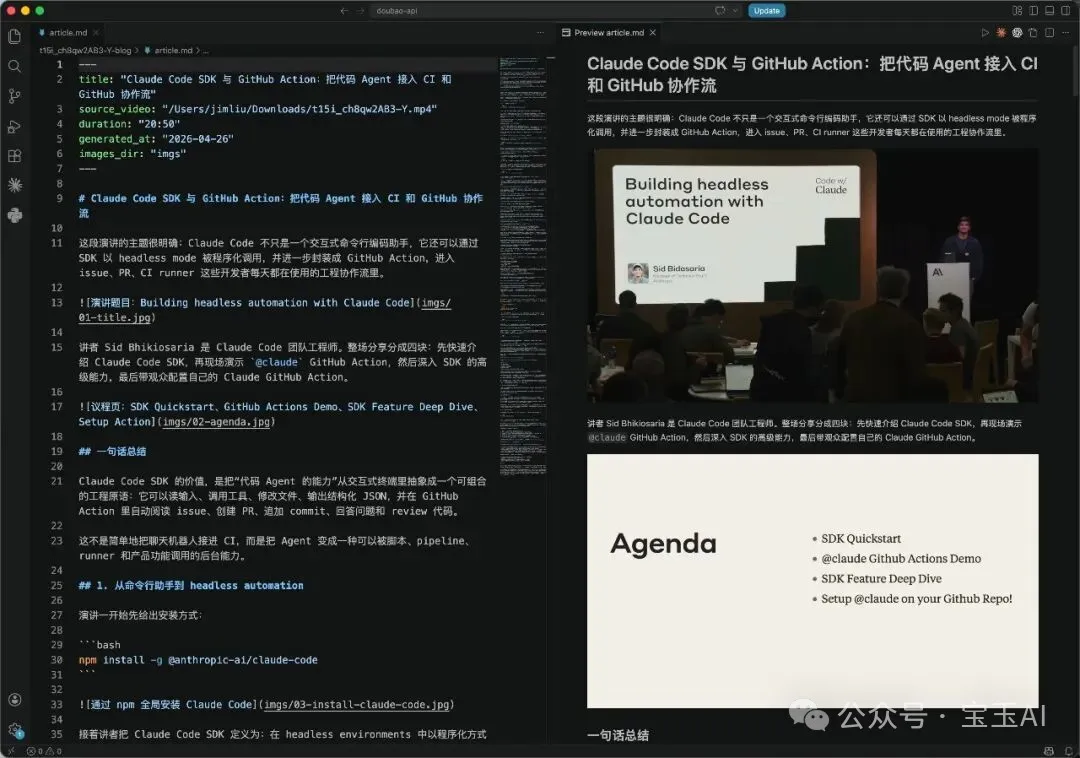Open the Run and Debug view
1080x758 pixels.
(14, 127)
